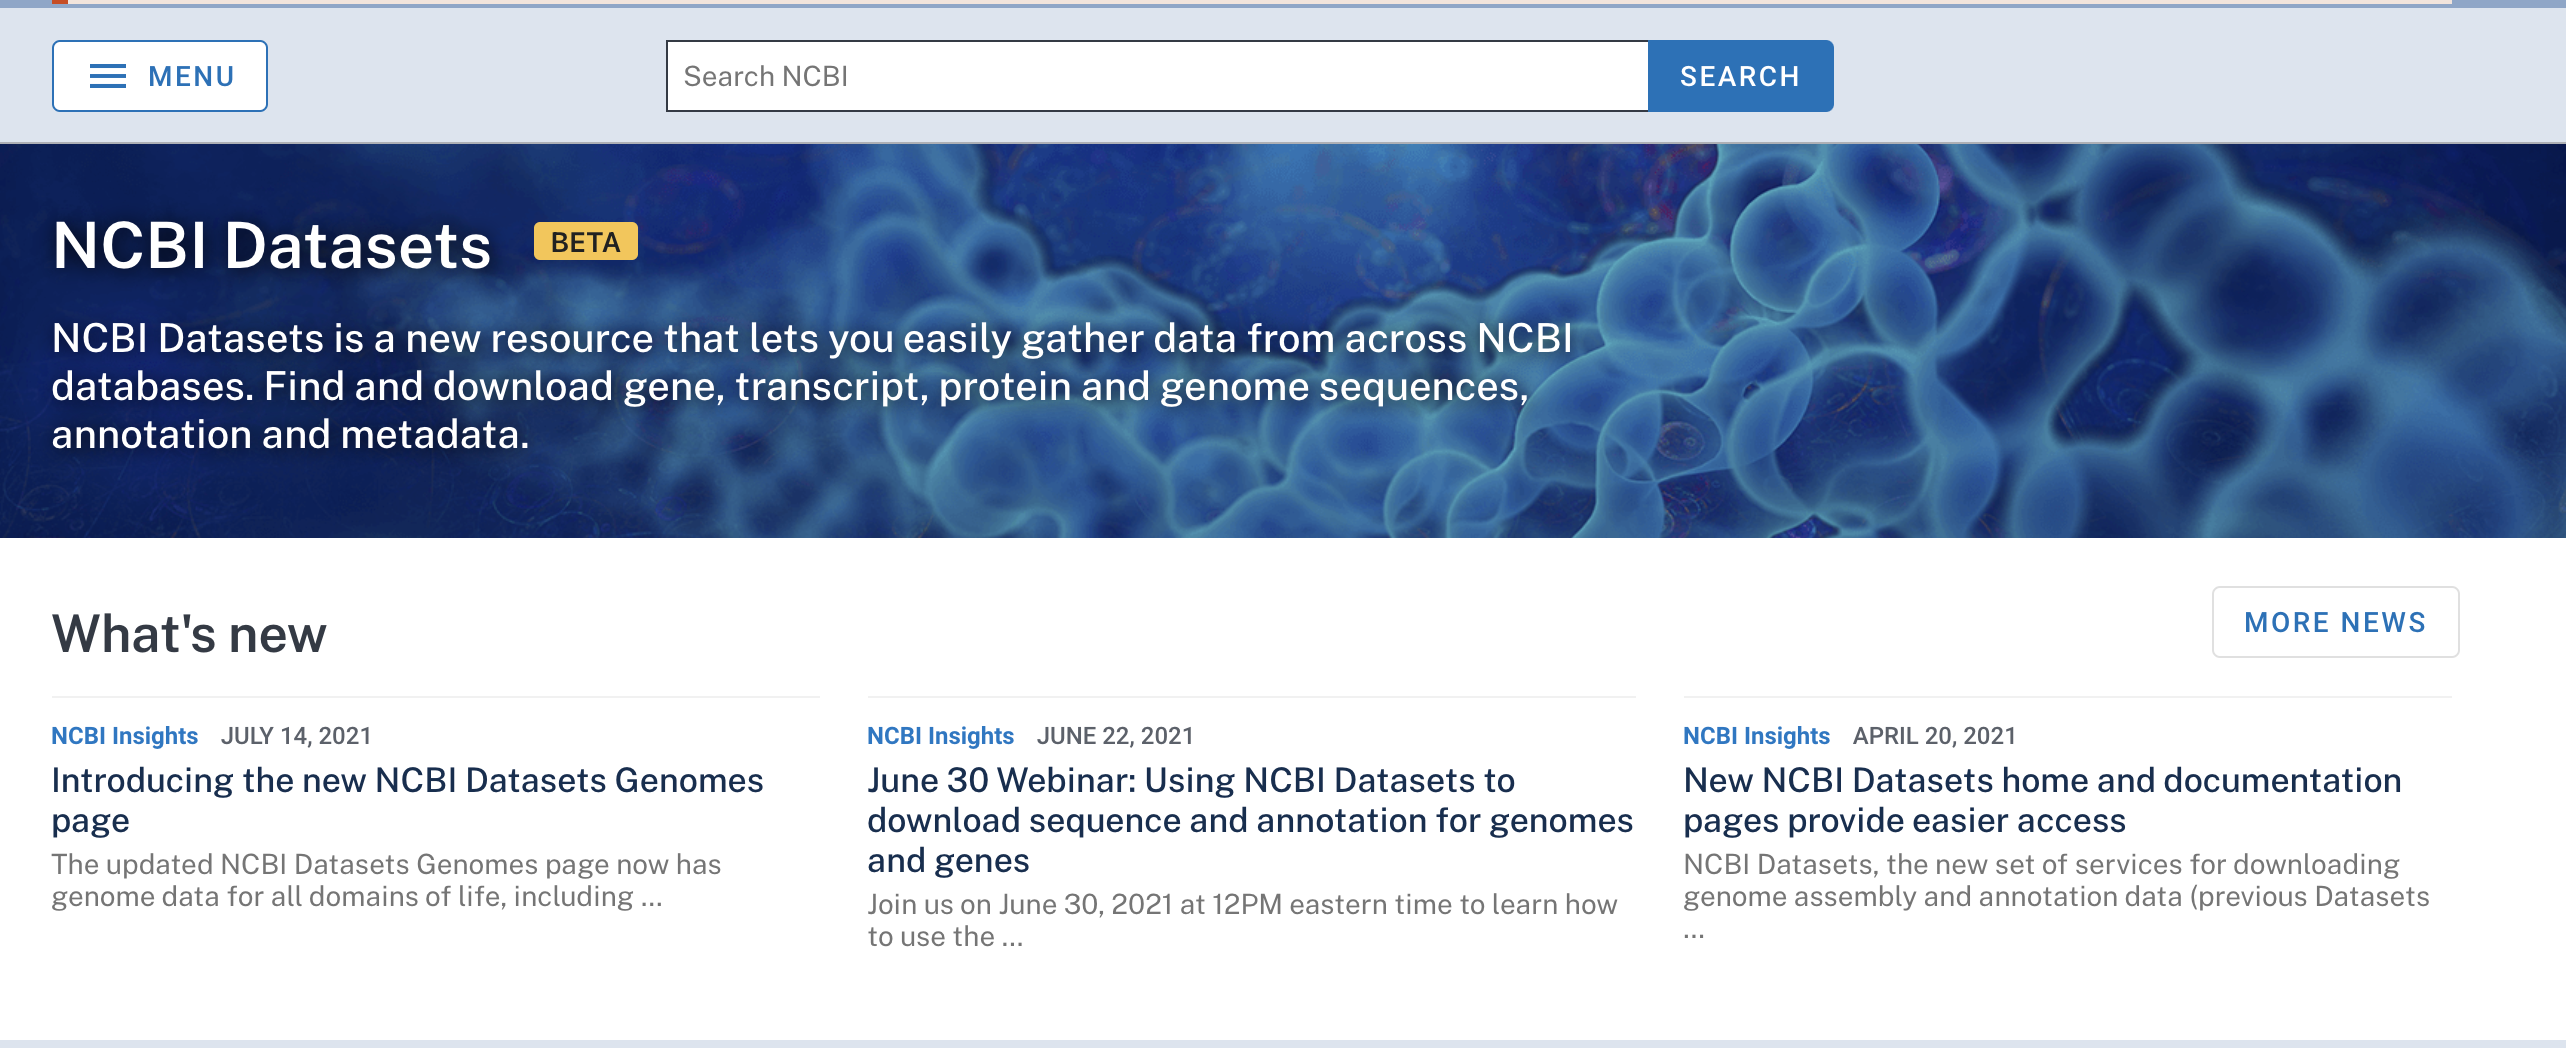Open NCBI Insights under April 20 article

(1755, 735)
